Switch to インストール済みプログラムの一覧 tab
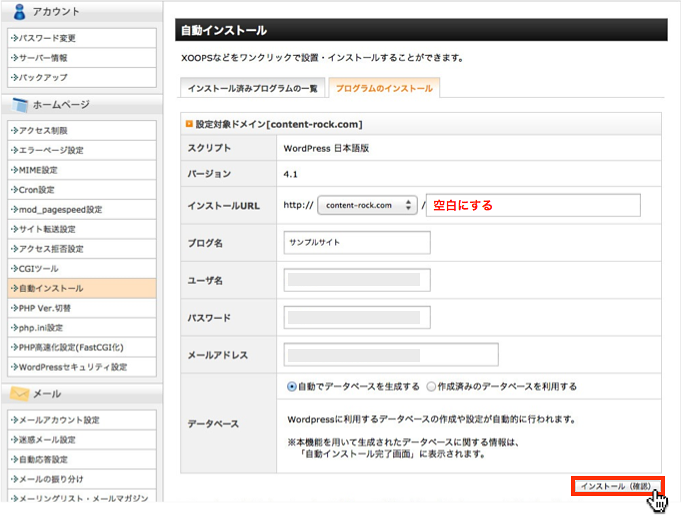Viewport: 681px width, 515px height. (x=253, y=88)
